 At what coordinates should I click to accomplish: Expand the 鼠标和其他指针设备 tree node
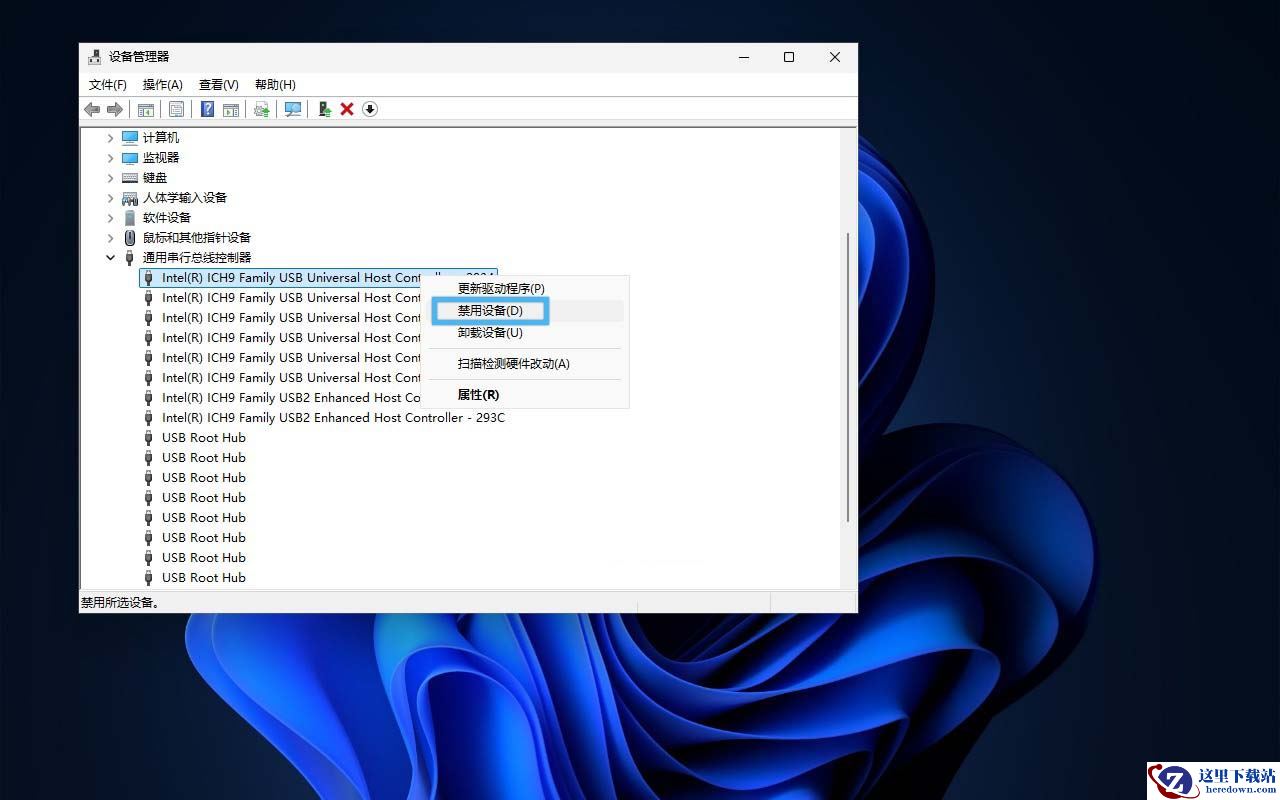tap(110, 237)
